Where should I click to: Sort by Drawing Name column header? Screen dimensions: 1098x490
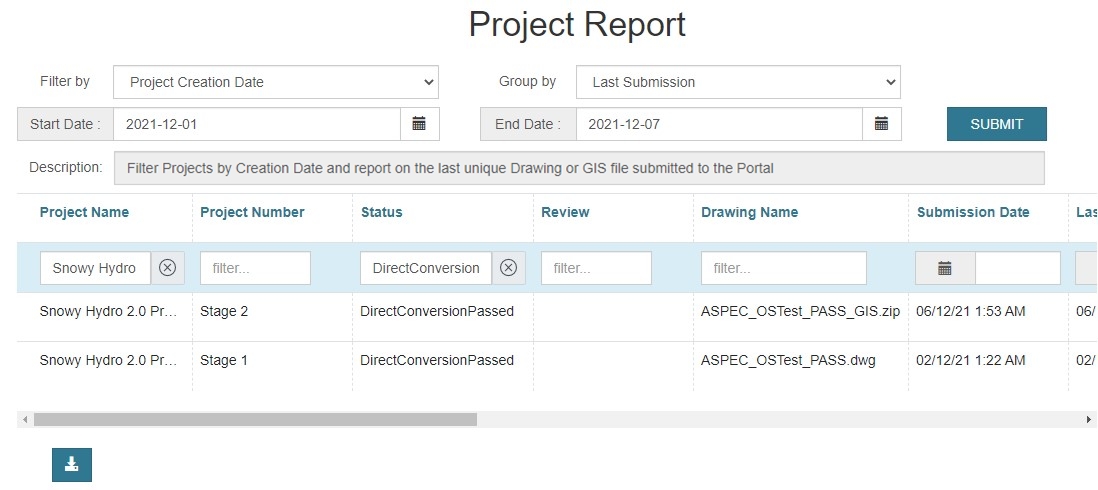[x=749, y=212]
